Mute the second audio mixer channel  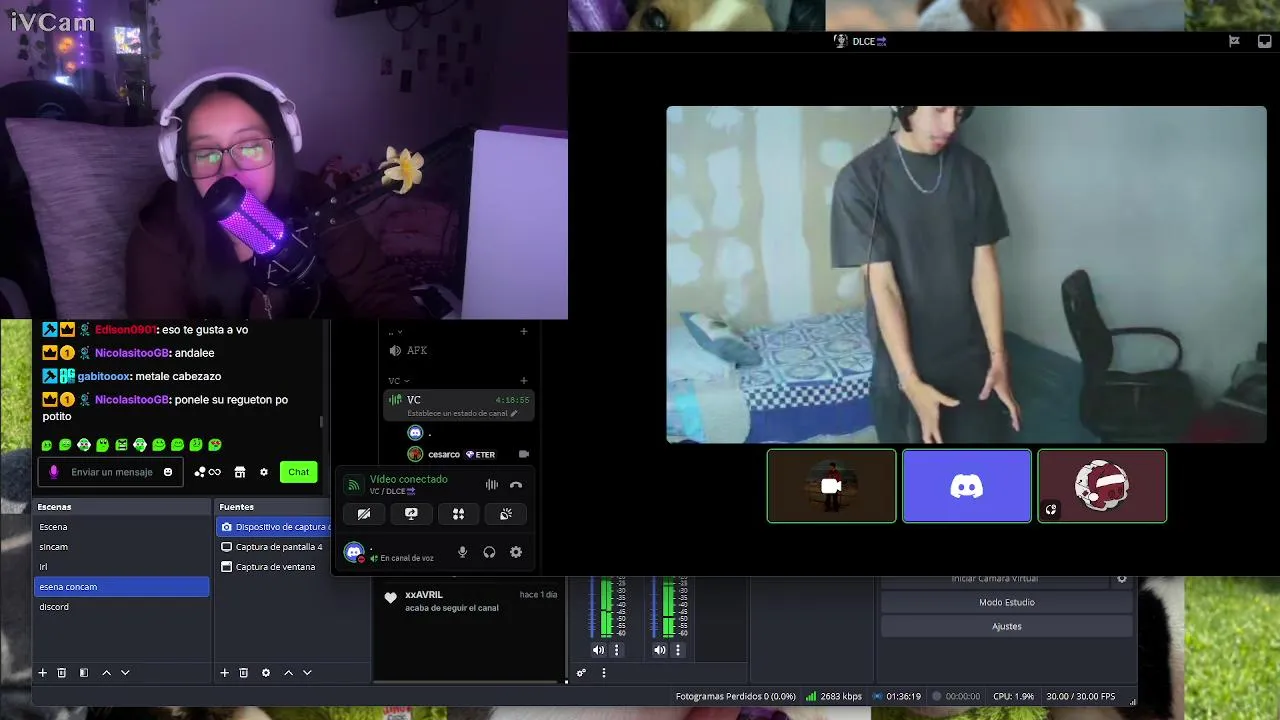point(660,650)
